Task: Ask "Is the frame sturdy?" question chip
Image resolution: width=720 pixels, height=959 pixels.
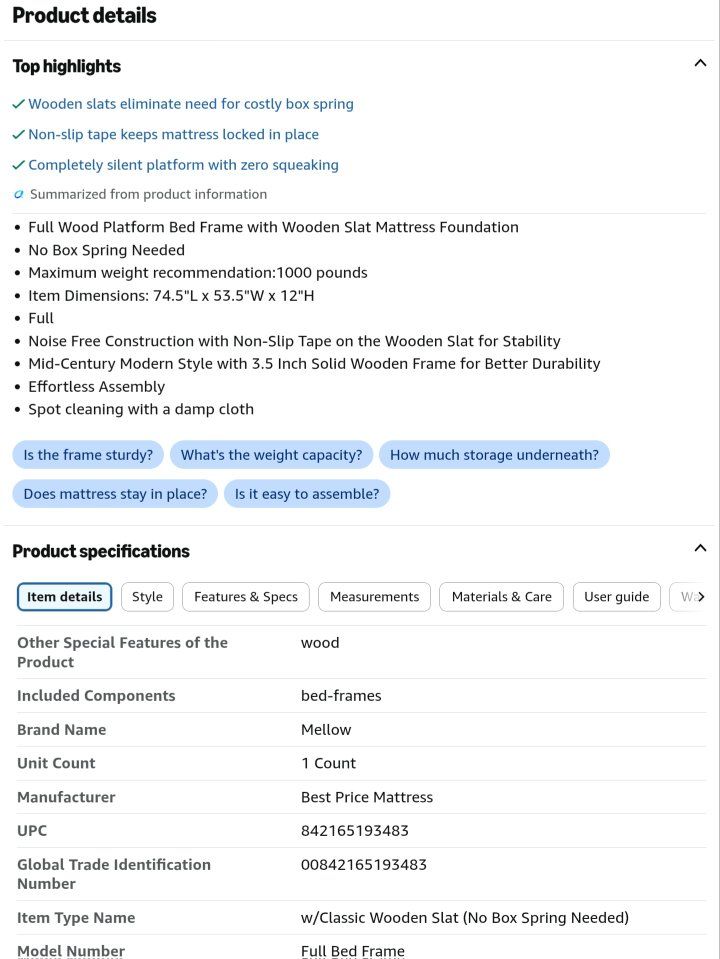Action: tap(88, 455)
